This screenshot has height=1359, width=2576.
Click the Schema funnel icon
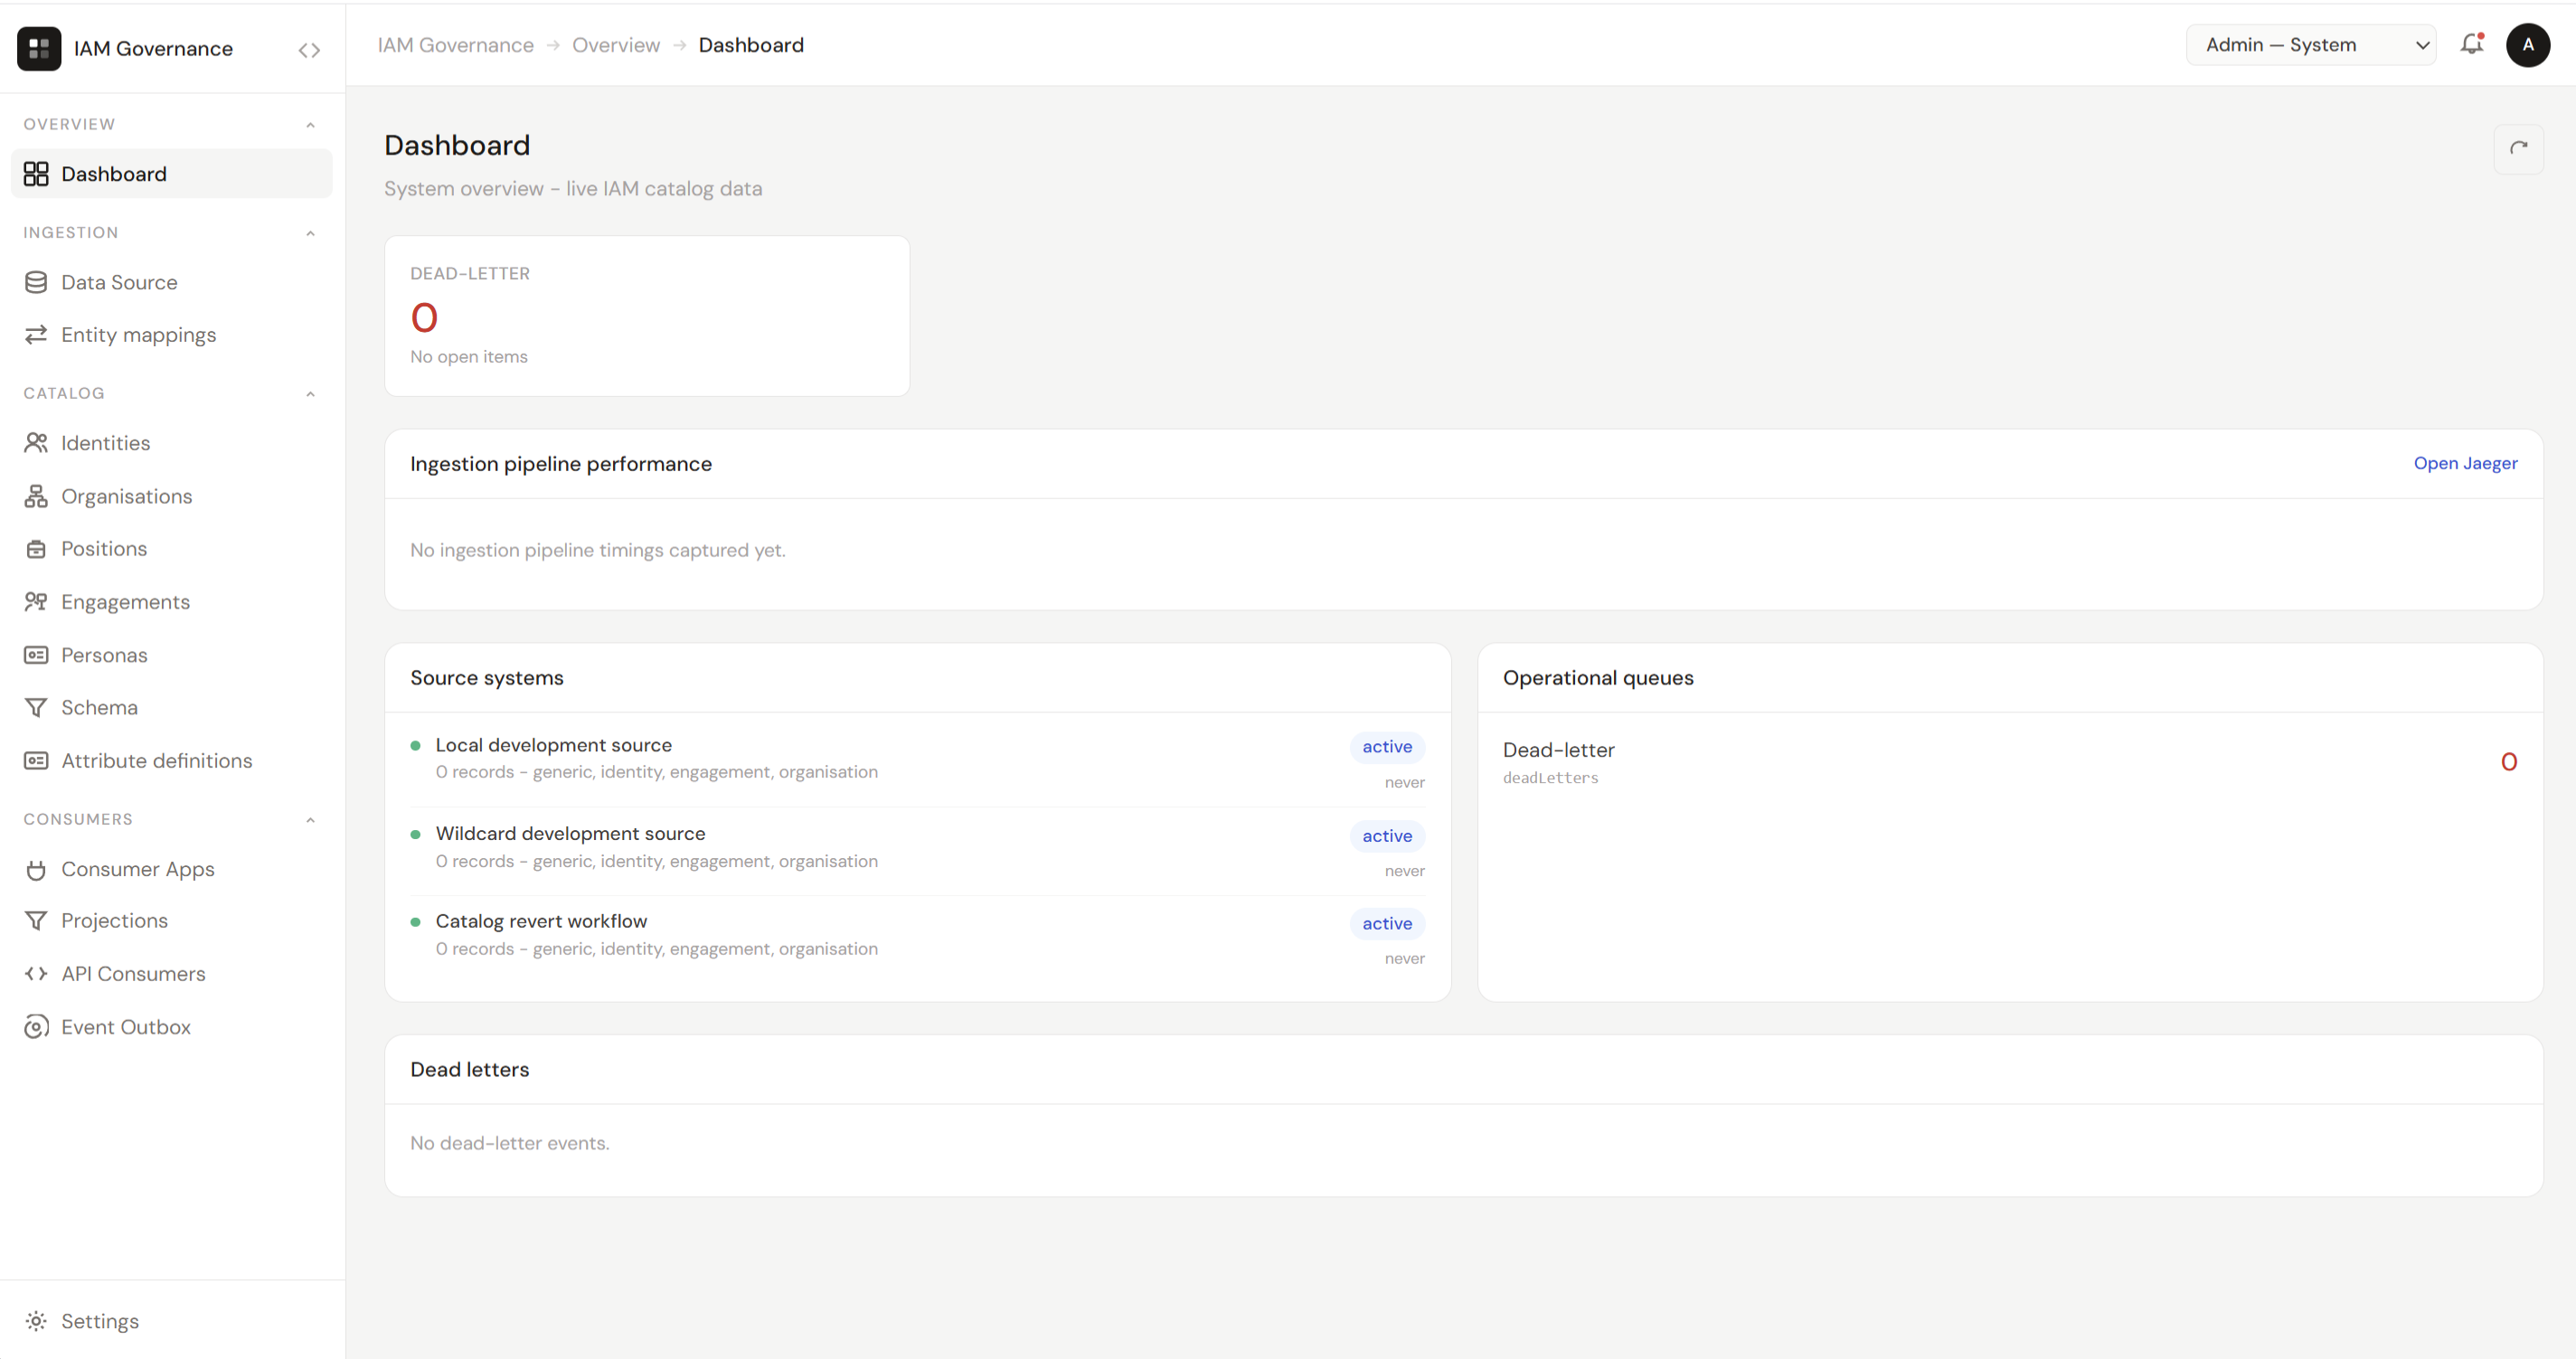[36, 708]
